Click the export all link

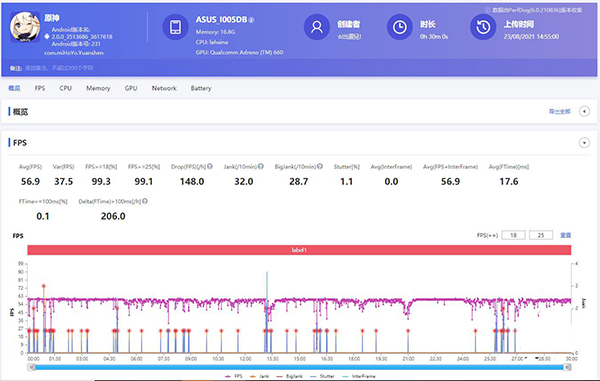pyautogui.click(x=559, y=111)
